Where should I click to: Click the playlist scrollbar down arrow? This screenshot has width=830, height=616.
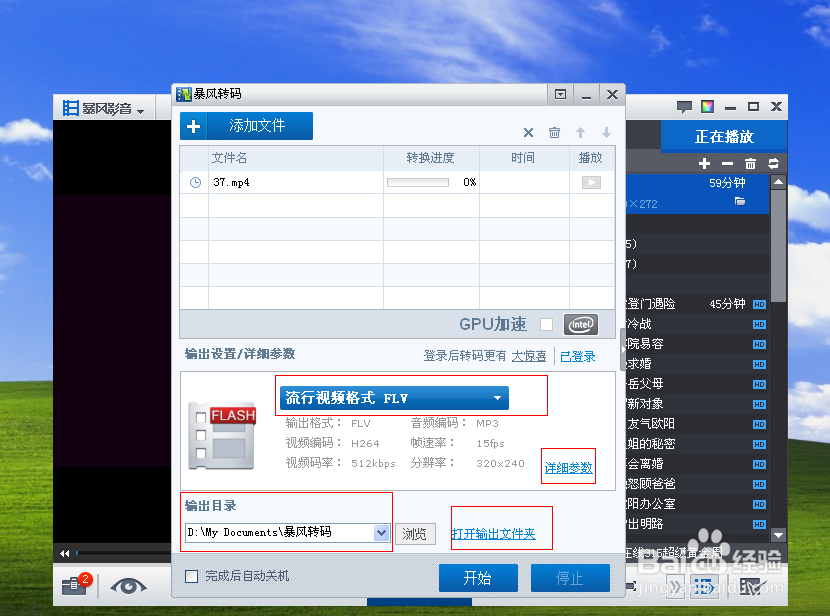click(778, 535)
